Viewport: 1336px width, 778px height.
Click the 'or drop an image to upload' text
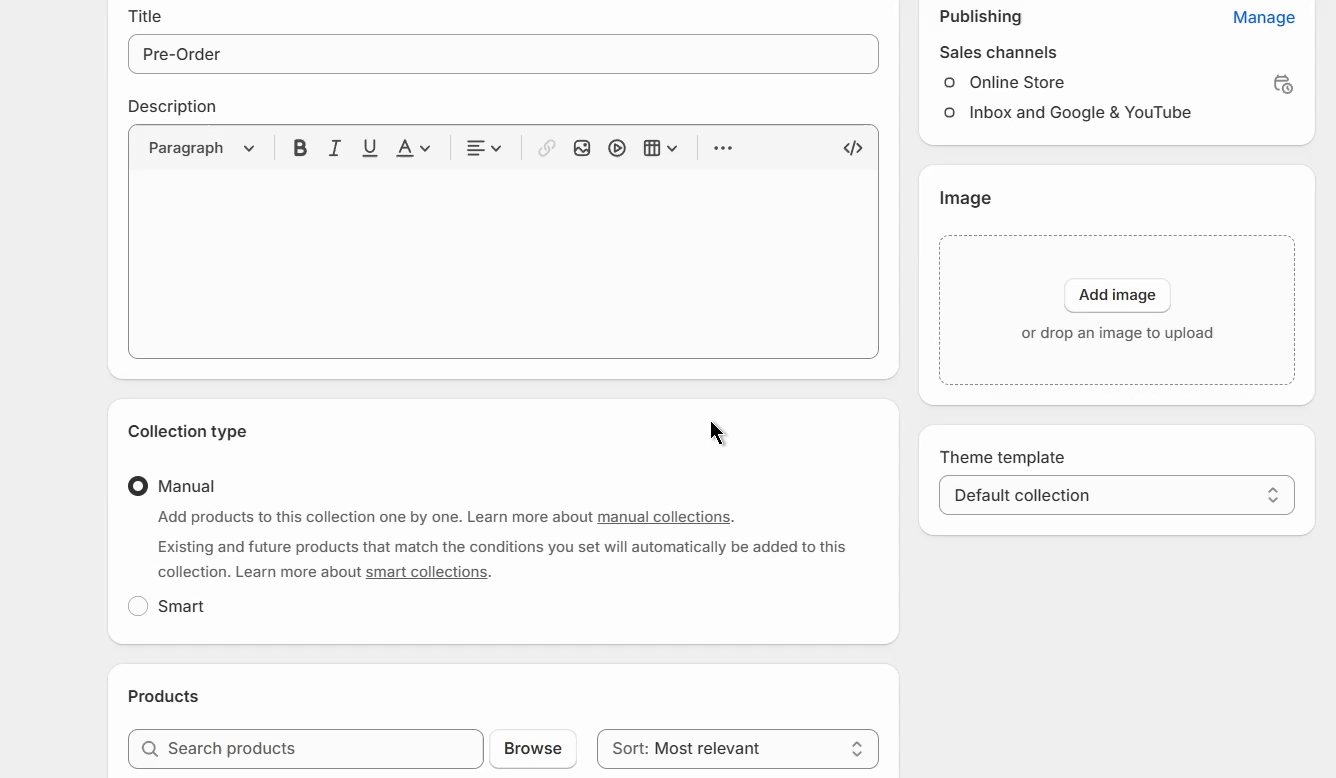1117,333
